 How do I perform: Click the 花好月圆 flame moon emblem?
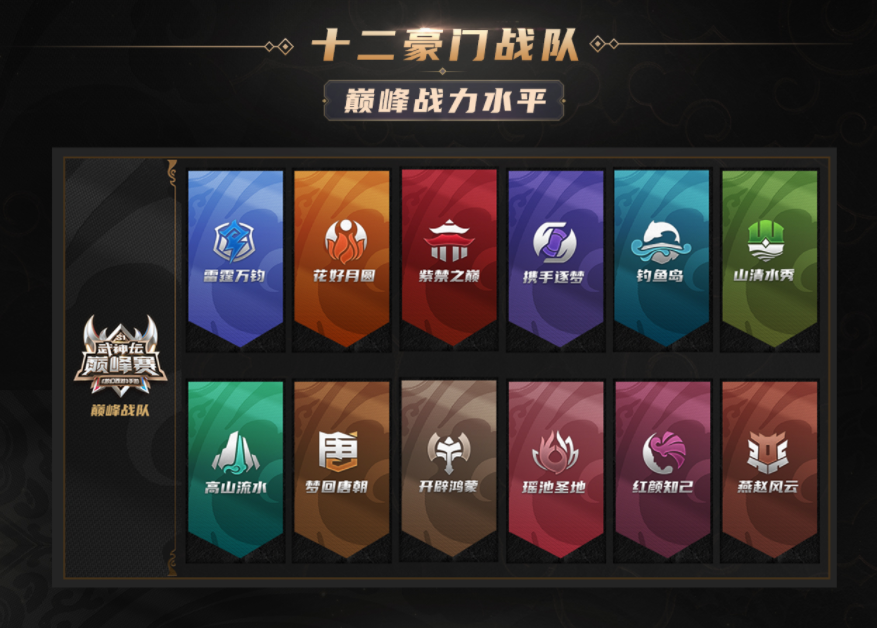pyautogui.click(x=346, y=241)
